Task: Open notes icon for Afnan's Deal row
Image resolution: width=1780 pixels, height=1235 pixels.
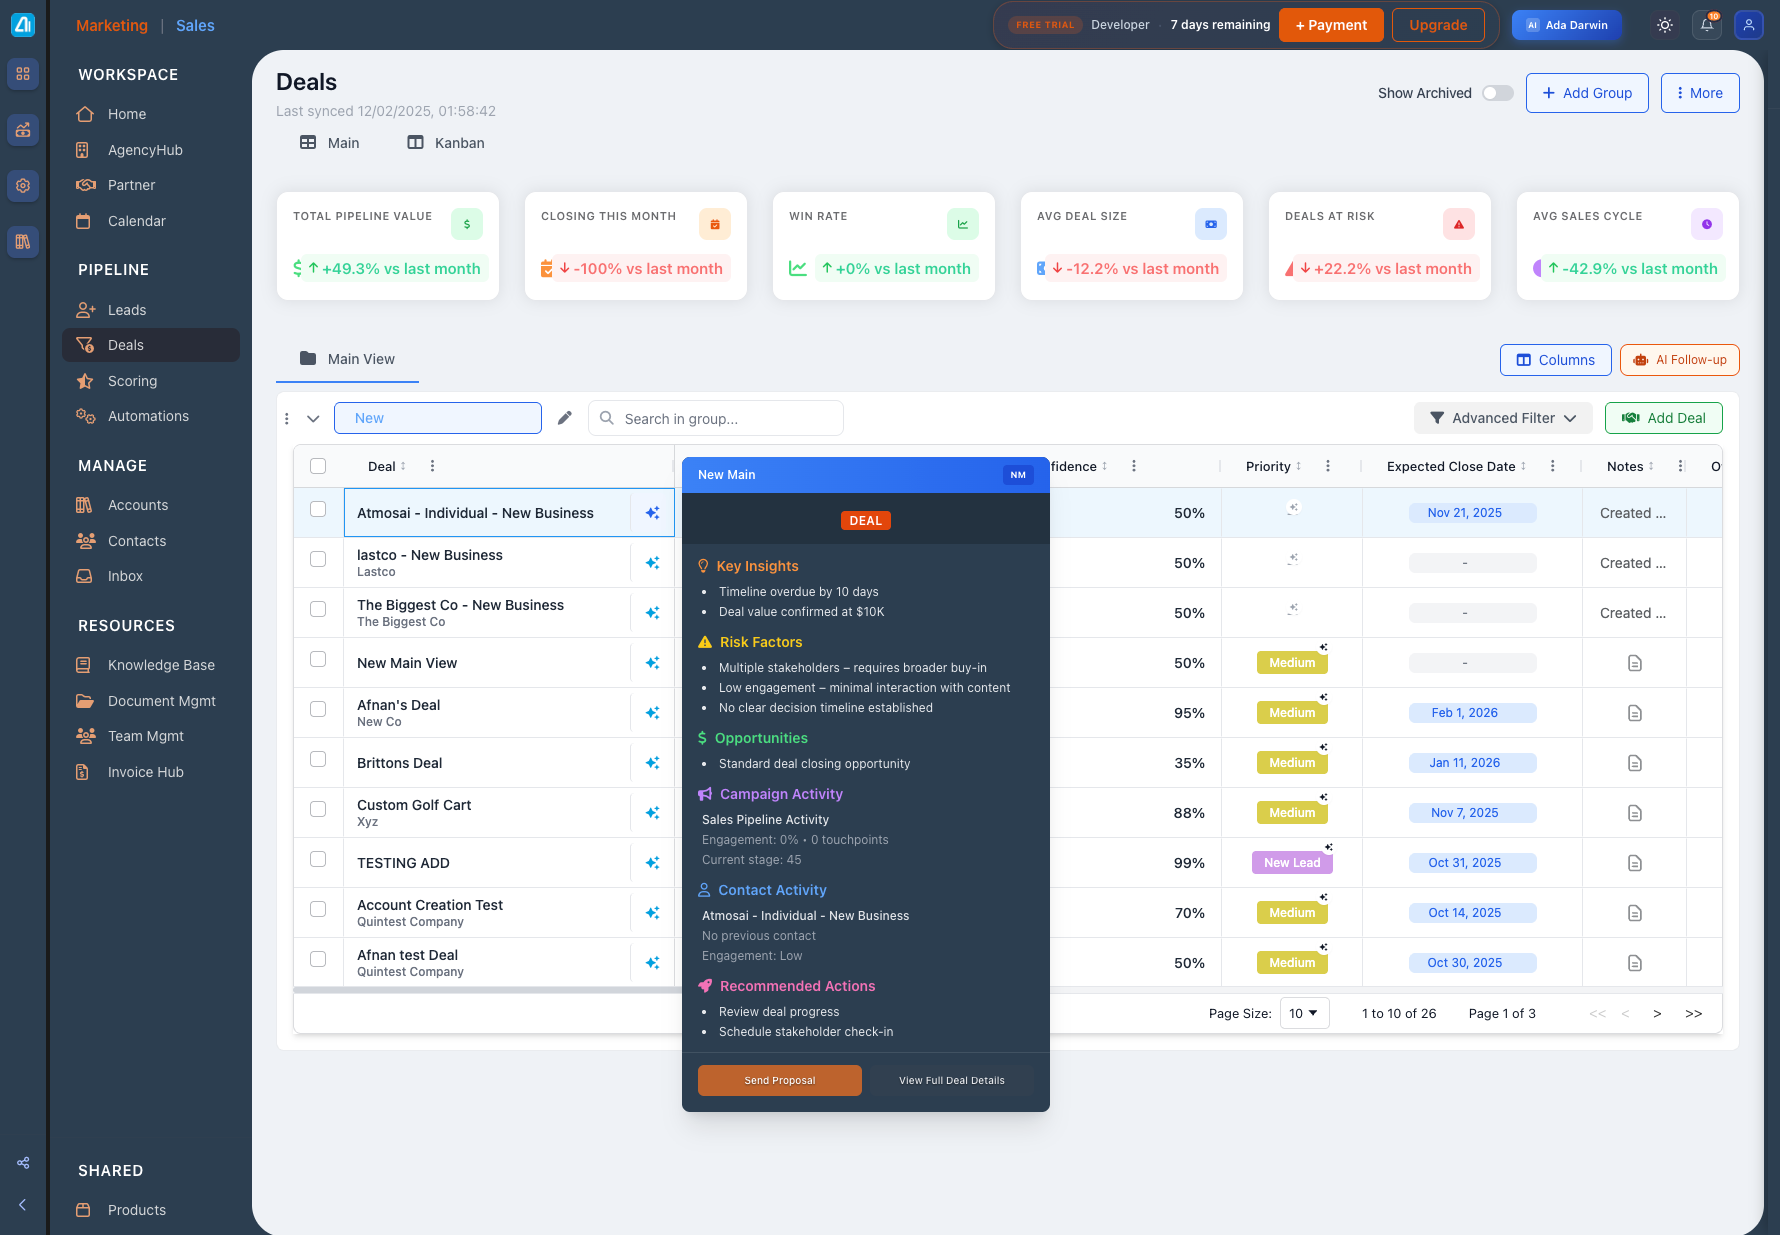Action: point(1635,713)
